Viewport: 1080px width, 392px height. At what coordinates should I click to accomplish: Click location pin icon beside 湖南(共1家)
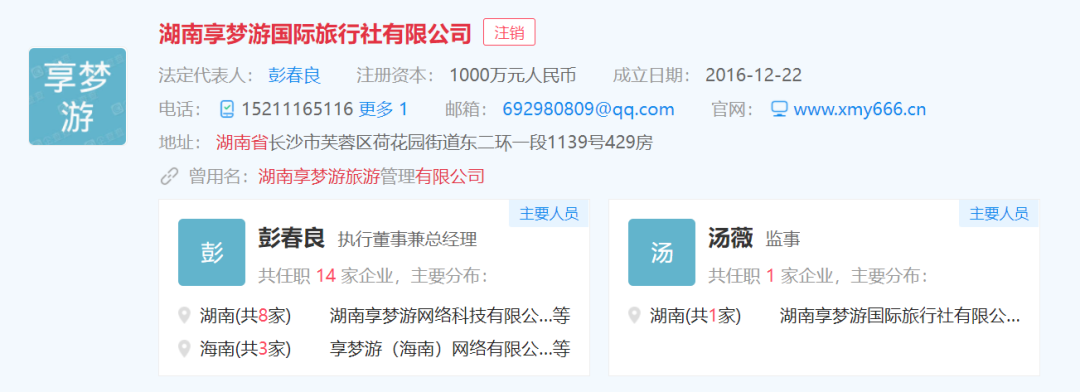point(634,316)
